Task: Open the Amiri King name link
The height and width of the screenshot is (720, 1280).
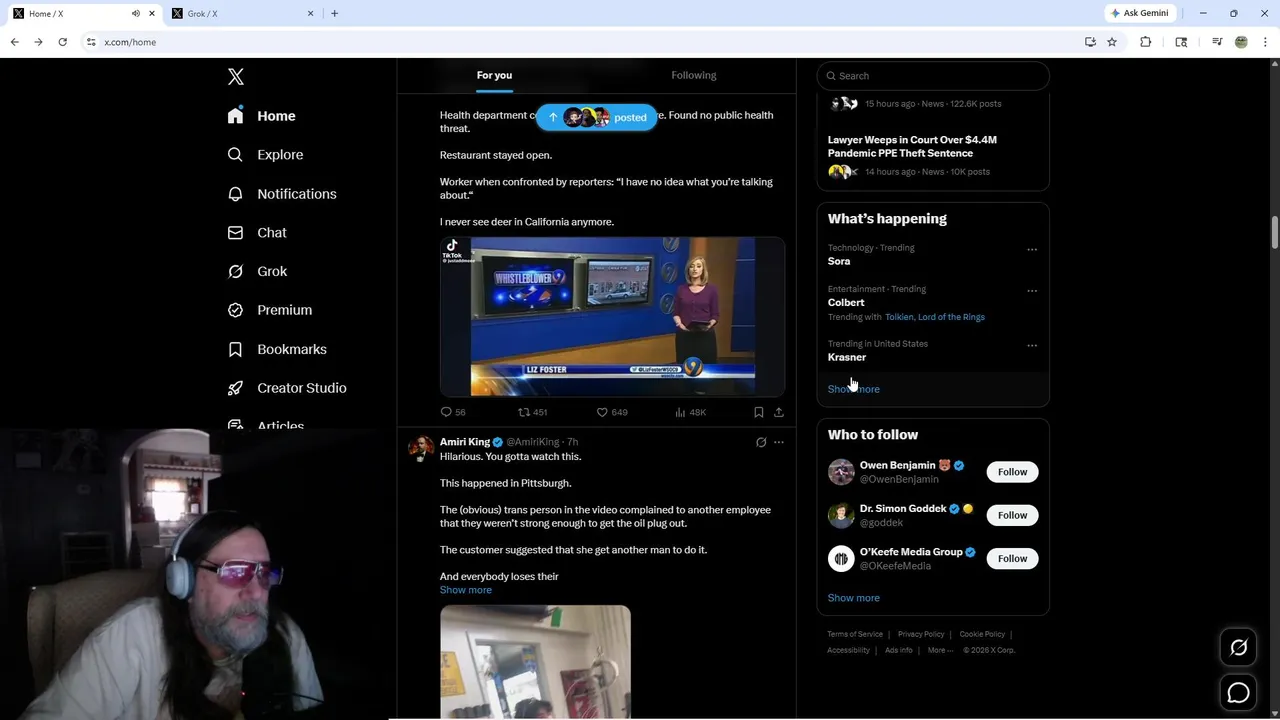Action: tap(465, 442)
